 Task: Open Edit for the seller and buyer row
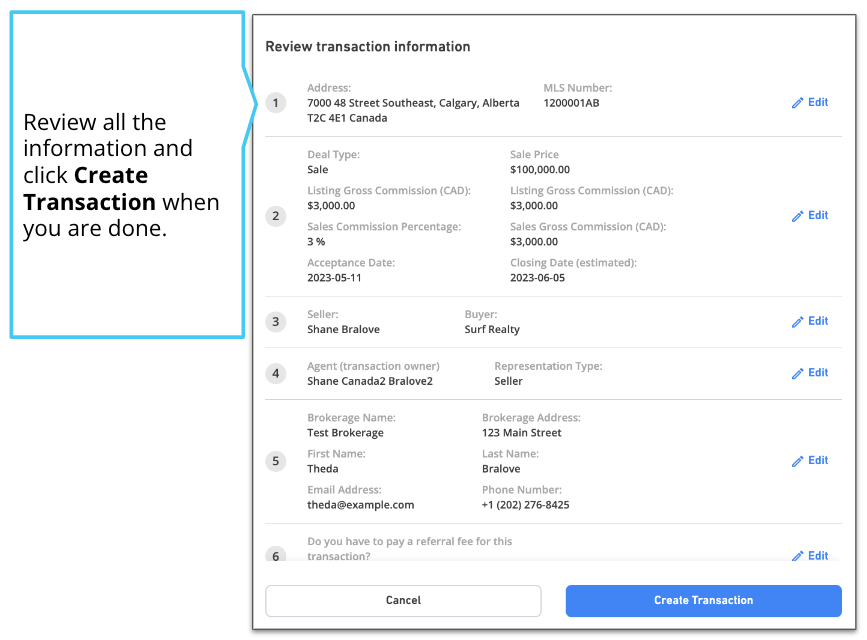click(809, 321)
